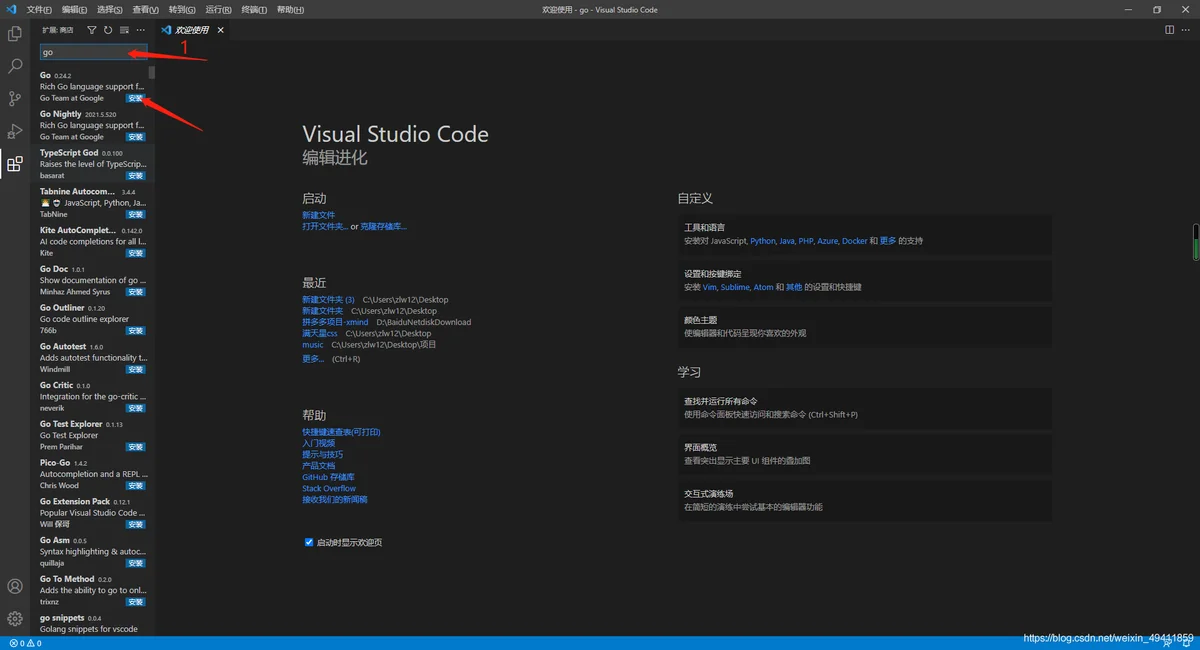Screen dimensions: 1200x650
Task: Open the 文件(F) menu
Action: click(x=39, y=9)
